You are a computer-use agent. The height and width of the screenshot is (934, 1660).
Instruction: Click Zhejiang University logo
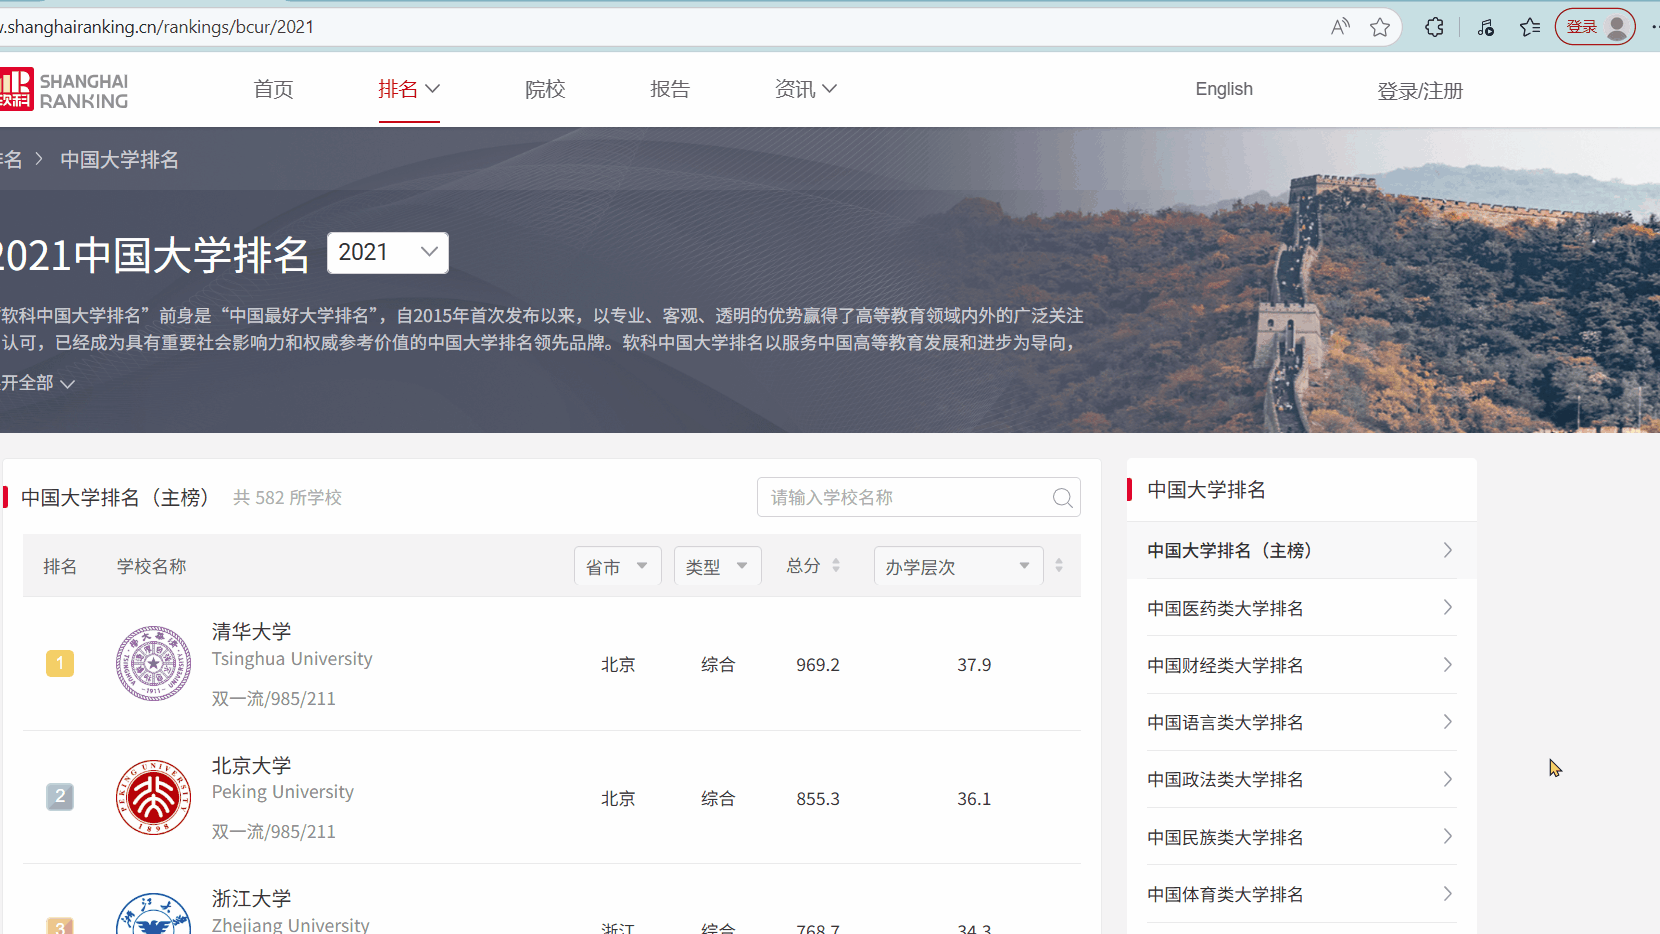pos(153,915)
